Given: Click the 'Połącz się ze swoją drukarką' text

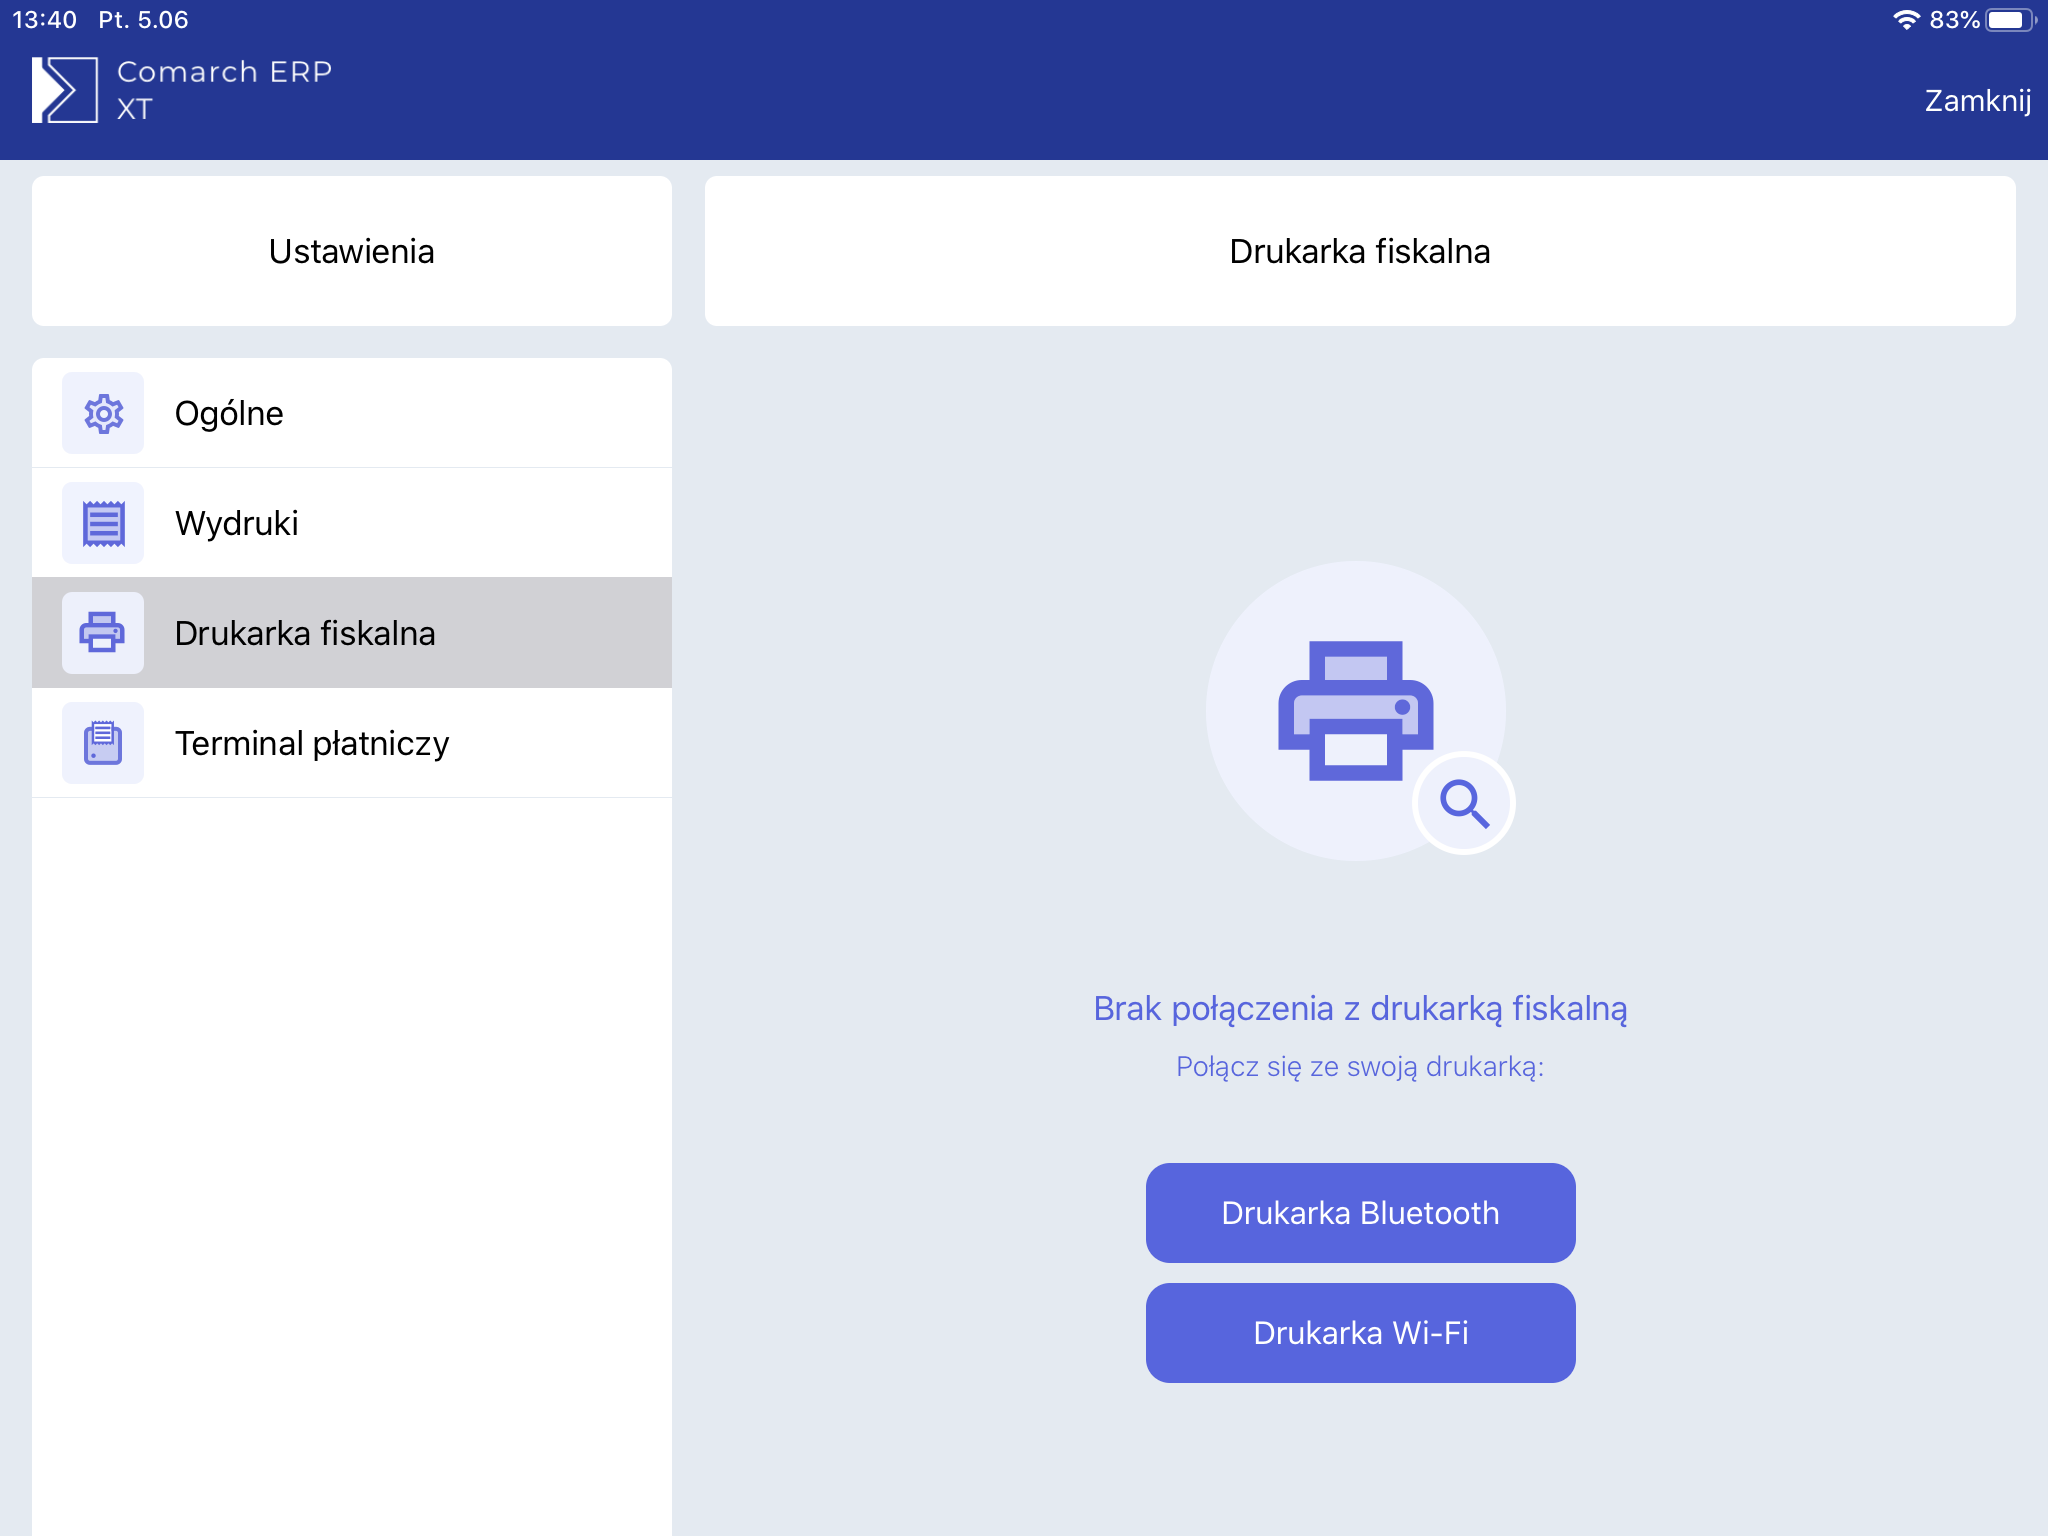Looking at the screenshot, I should tap(1359, 1067).
